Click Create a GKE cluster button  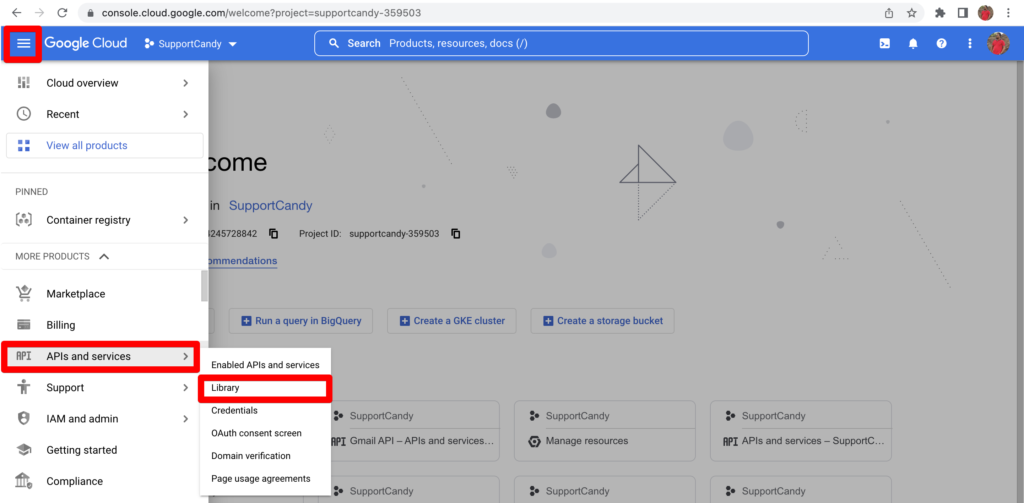(x=452, y=321)
